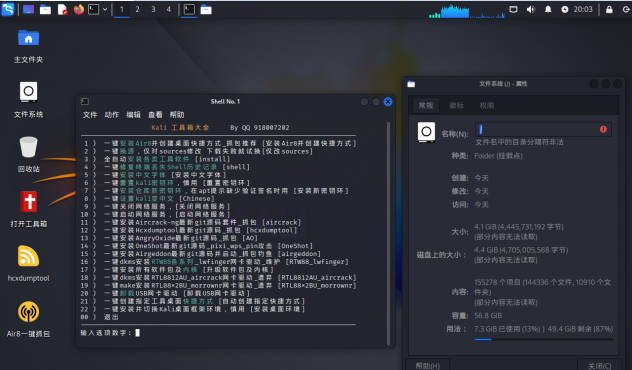Image resolution: width=632 pixels, height=370 pixels.
Task: Click option 11 line ending [aircrack]
Action: (x=192, y=222)
